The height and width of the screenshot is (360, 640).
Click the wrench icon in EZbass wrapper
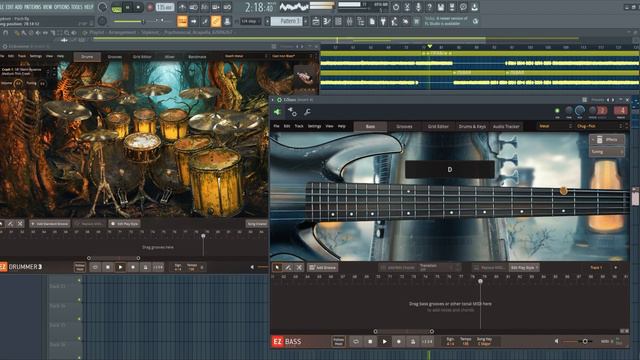[x=307, y=112]
